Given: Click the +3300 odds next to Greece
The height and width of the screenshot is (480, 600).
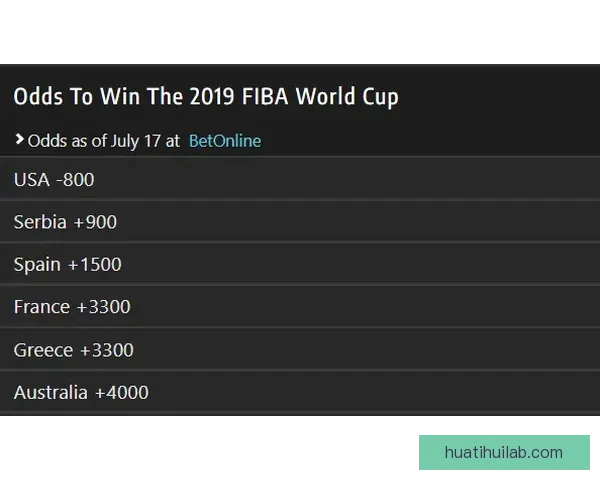Looking at the screenshot, I should click(107, 350).
